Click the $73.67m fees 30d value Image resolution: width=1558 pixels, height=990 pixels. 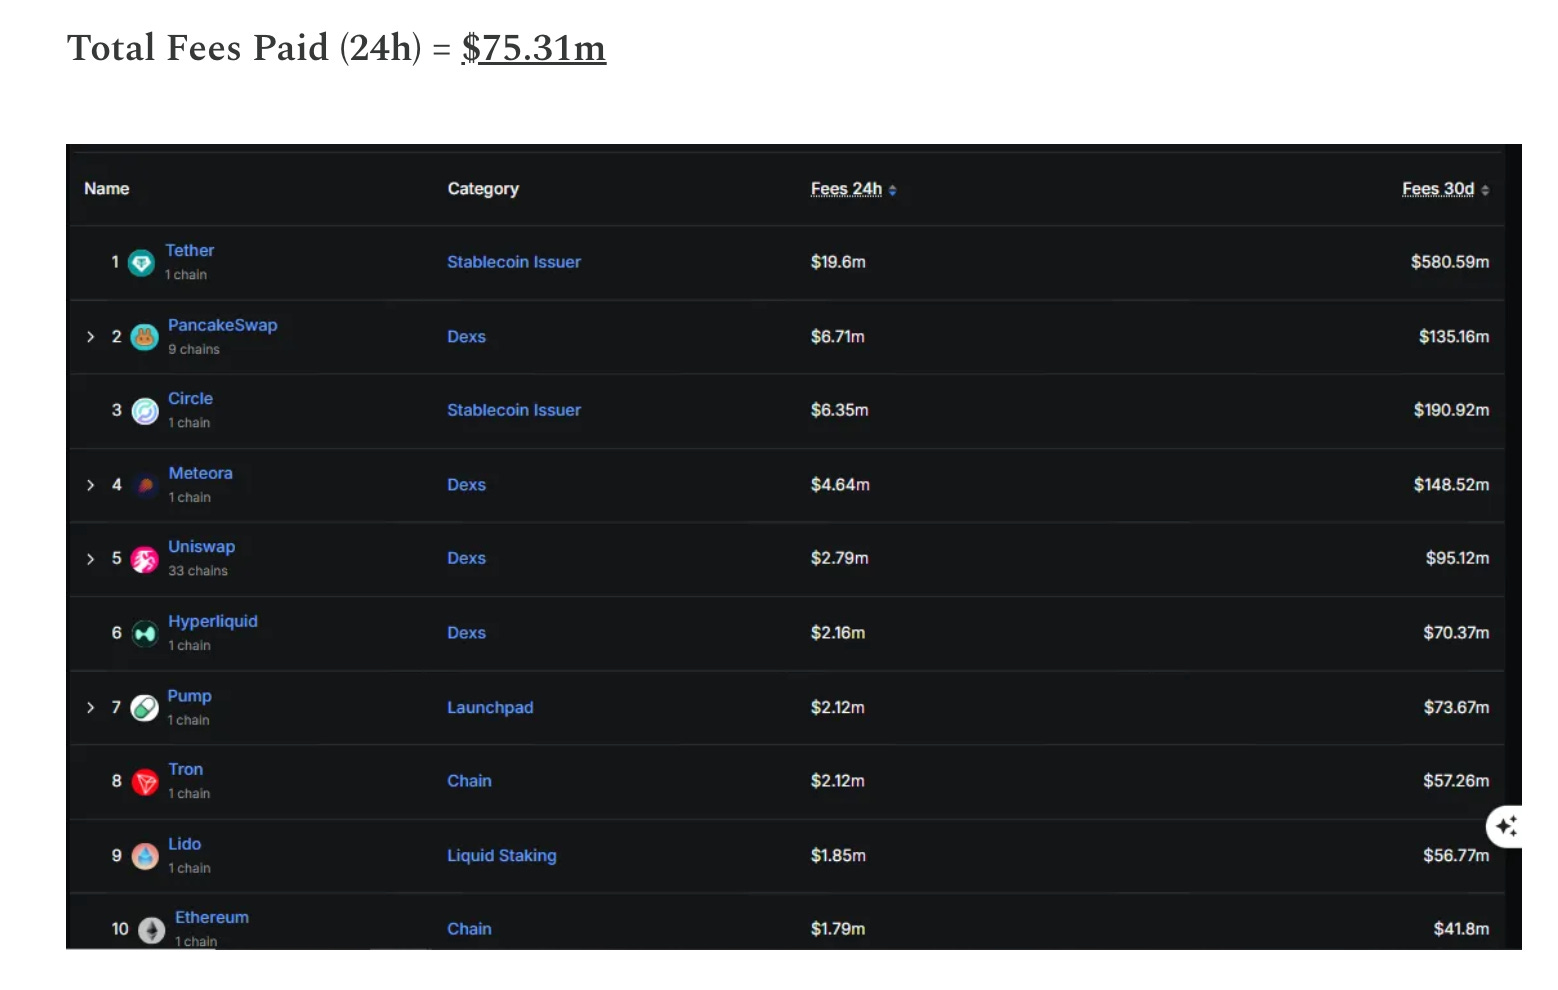pyautogui.click(x=1457, y=708)
